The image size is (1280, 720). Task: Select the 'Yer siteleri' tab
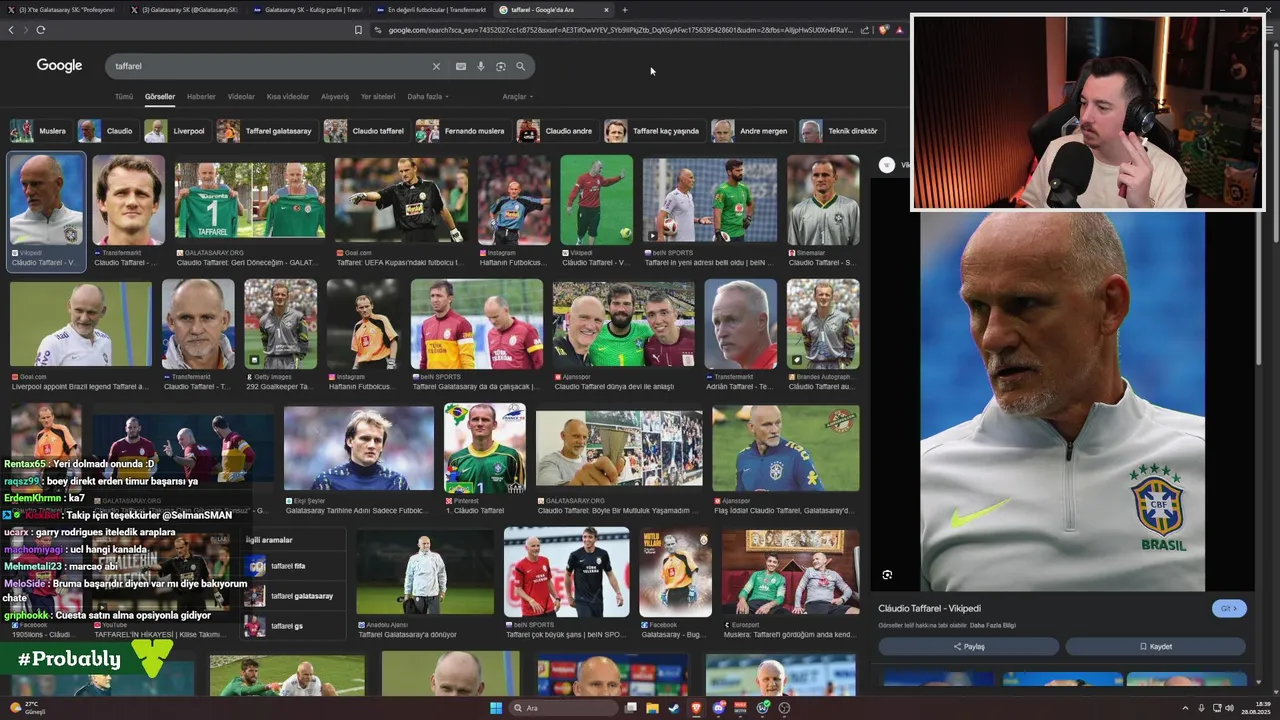pyautogui.click(x=378, y=97)
